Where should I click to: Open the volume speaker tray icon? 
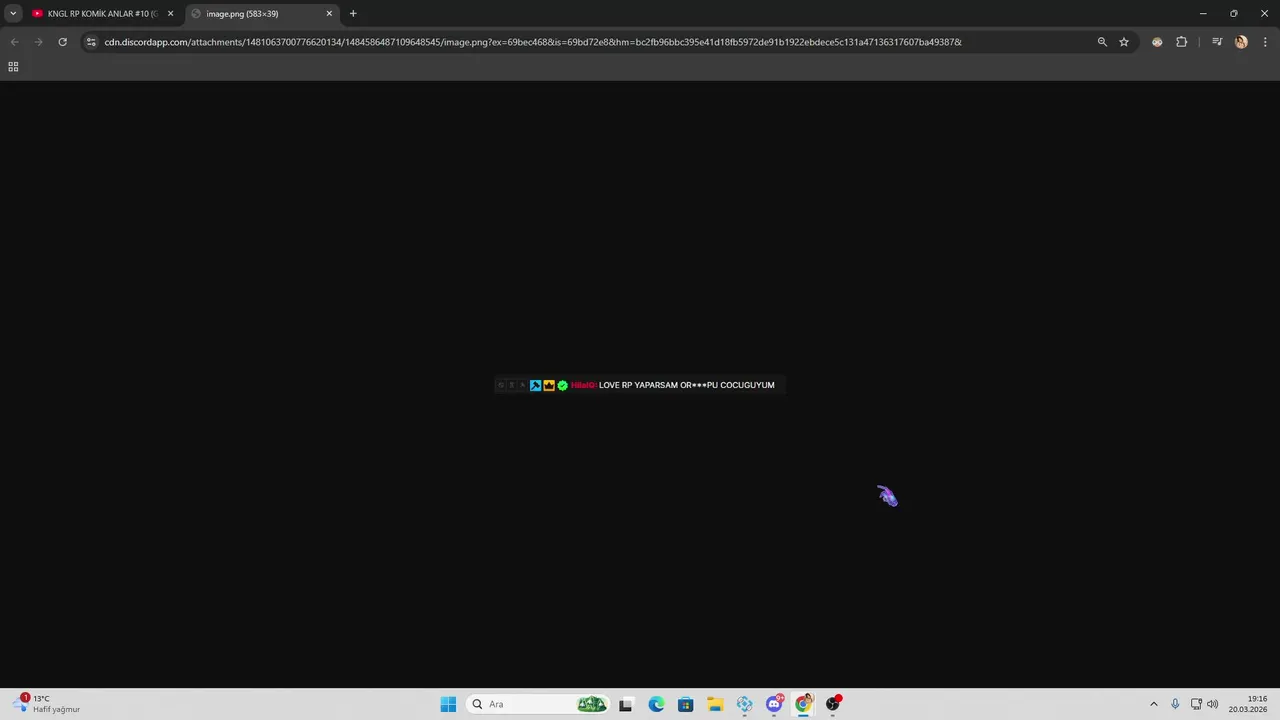(x=1213, y=704)
